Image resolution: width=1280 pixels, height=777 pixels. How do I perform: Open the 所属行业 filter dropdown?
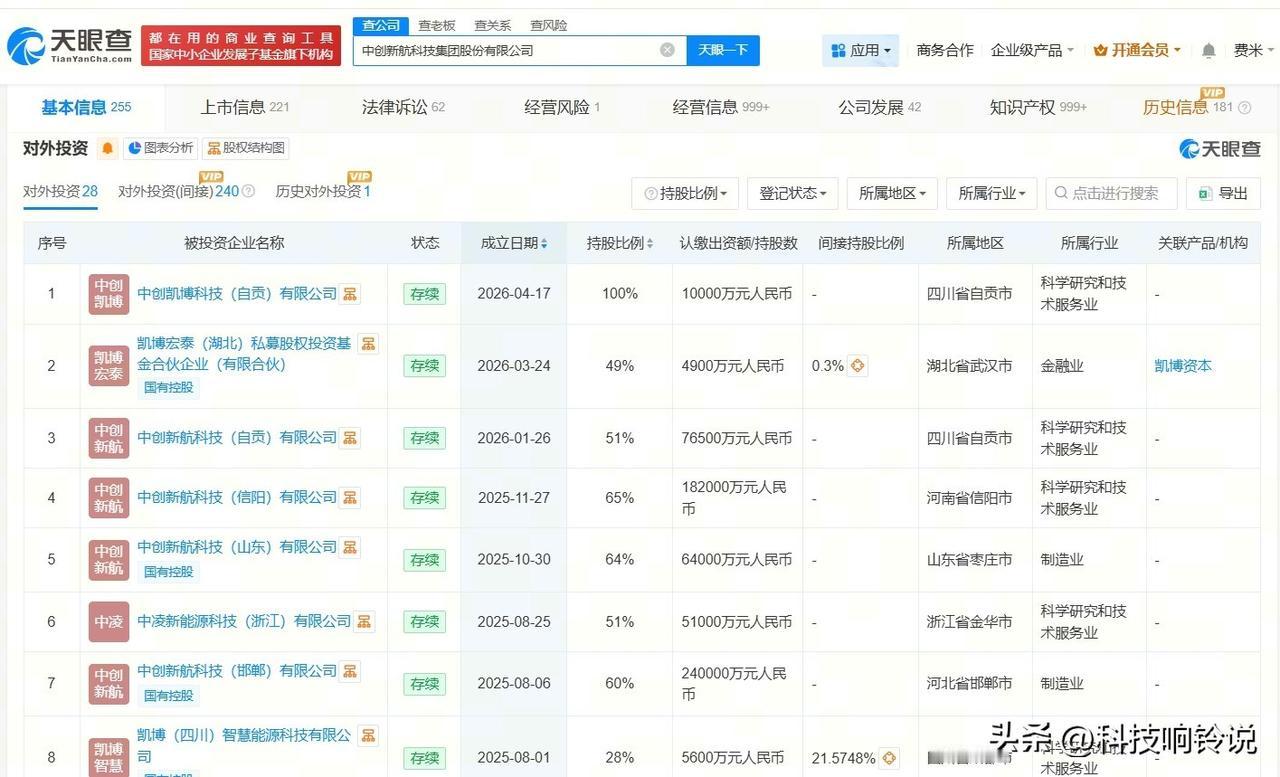[x=992, y=193]
